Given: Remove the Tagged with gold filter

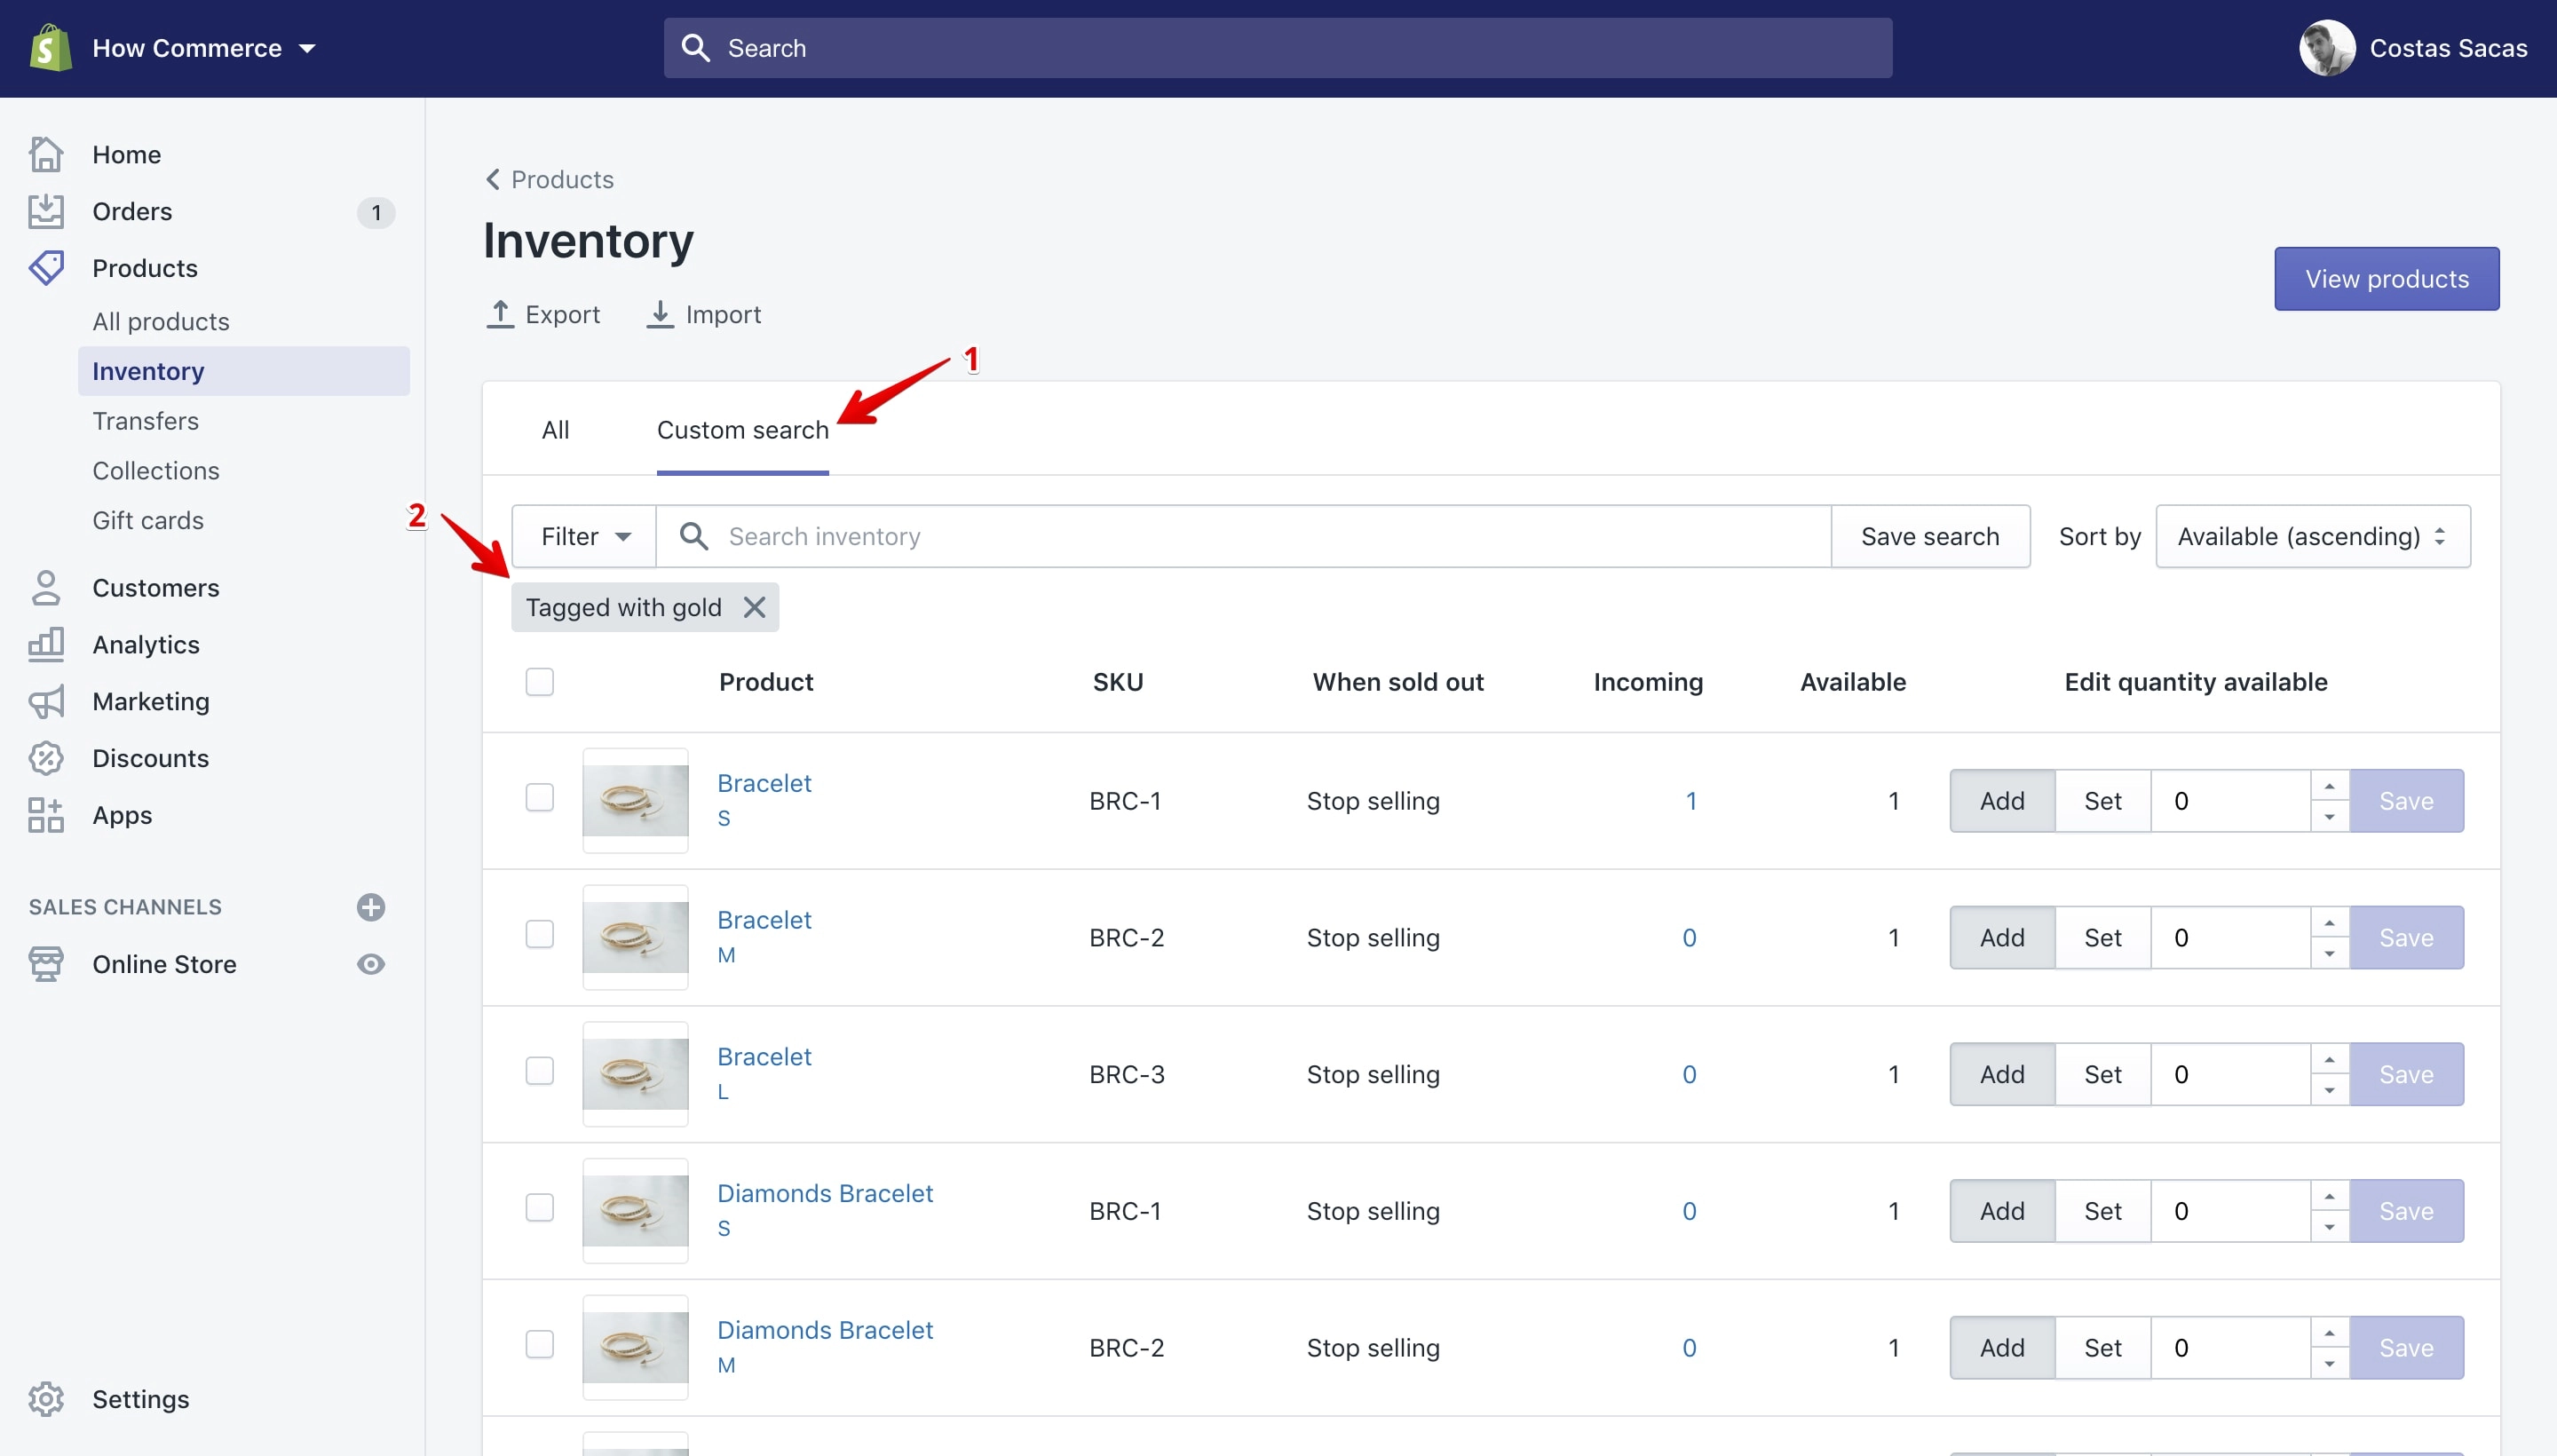Looking at the screenshot, I should pos(755,607).
